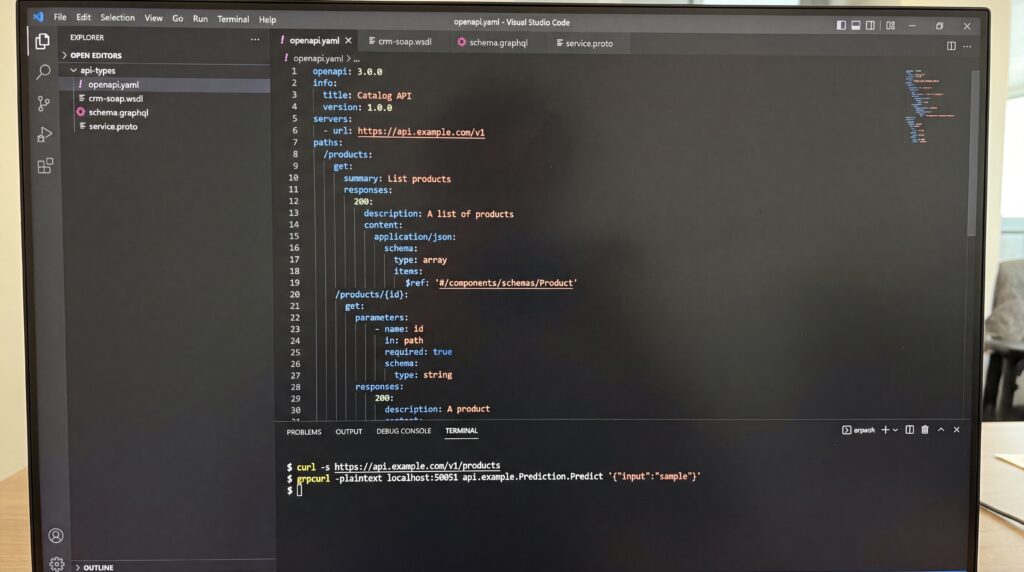This screenshot has width=1024, height=572.
Task: Toggle secondary side bar layout icon
Action: pos(870,25)
